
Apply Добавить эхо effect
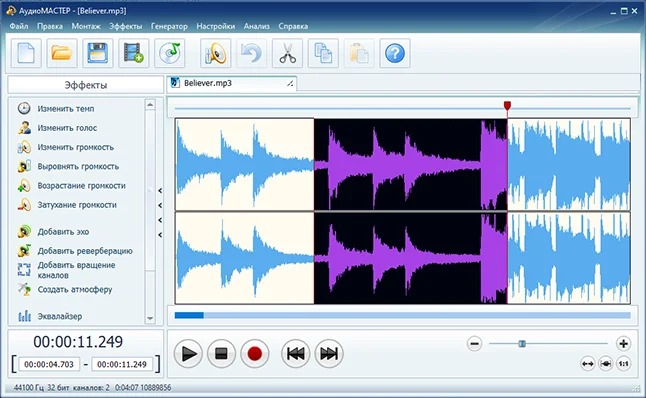coord(63,232)
